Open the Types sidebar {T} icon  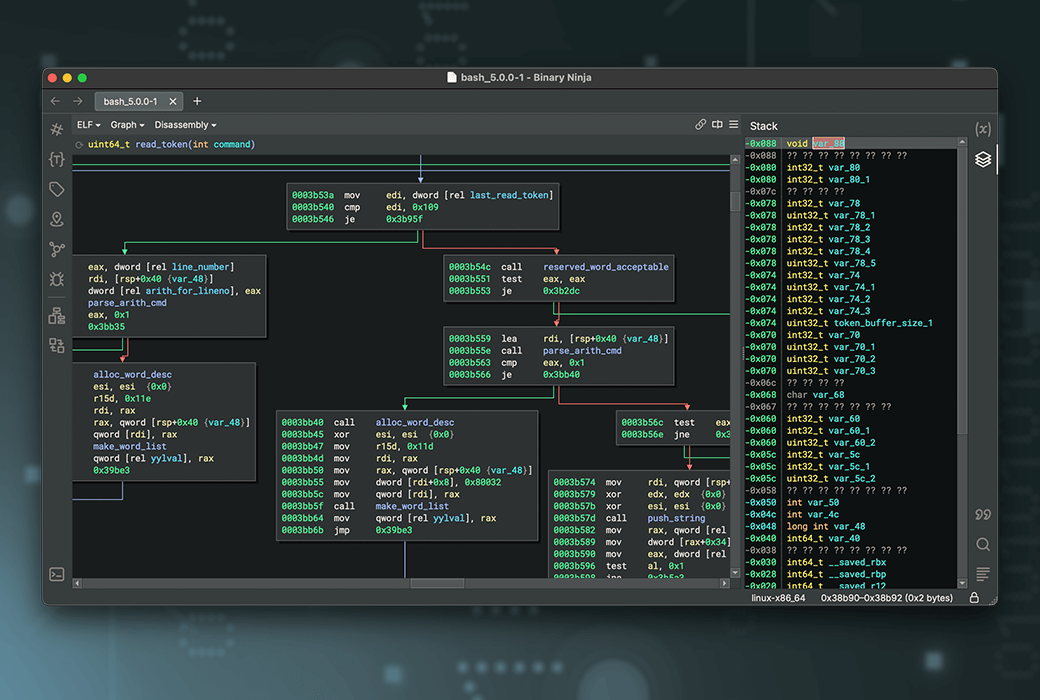57,159
